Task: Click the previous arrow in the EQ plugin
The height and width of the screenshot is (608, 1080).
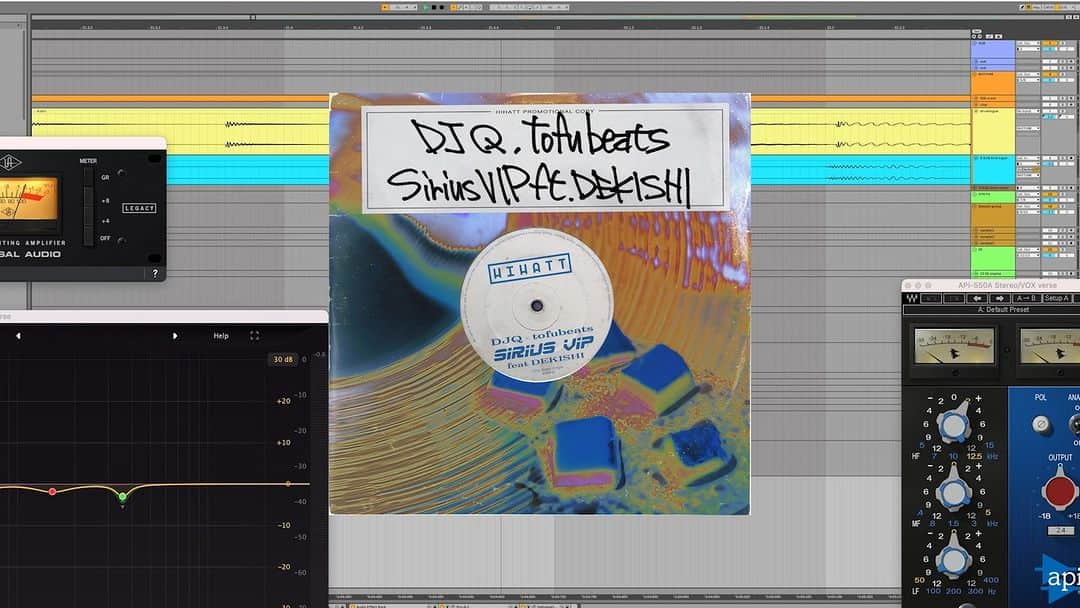Action: 19,336
